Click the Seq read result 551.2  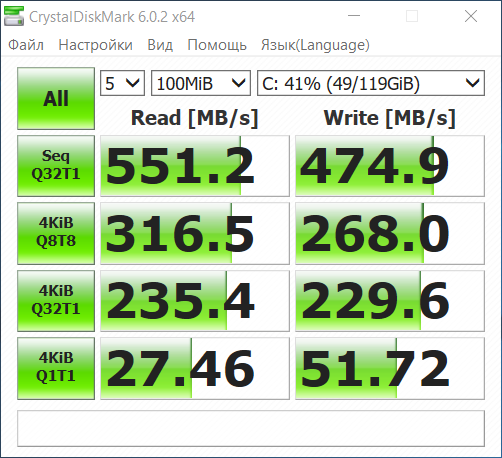(195, 166)
